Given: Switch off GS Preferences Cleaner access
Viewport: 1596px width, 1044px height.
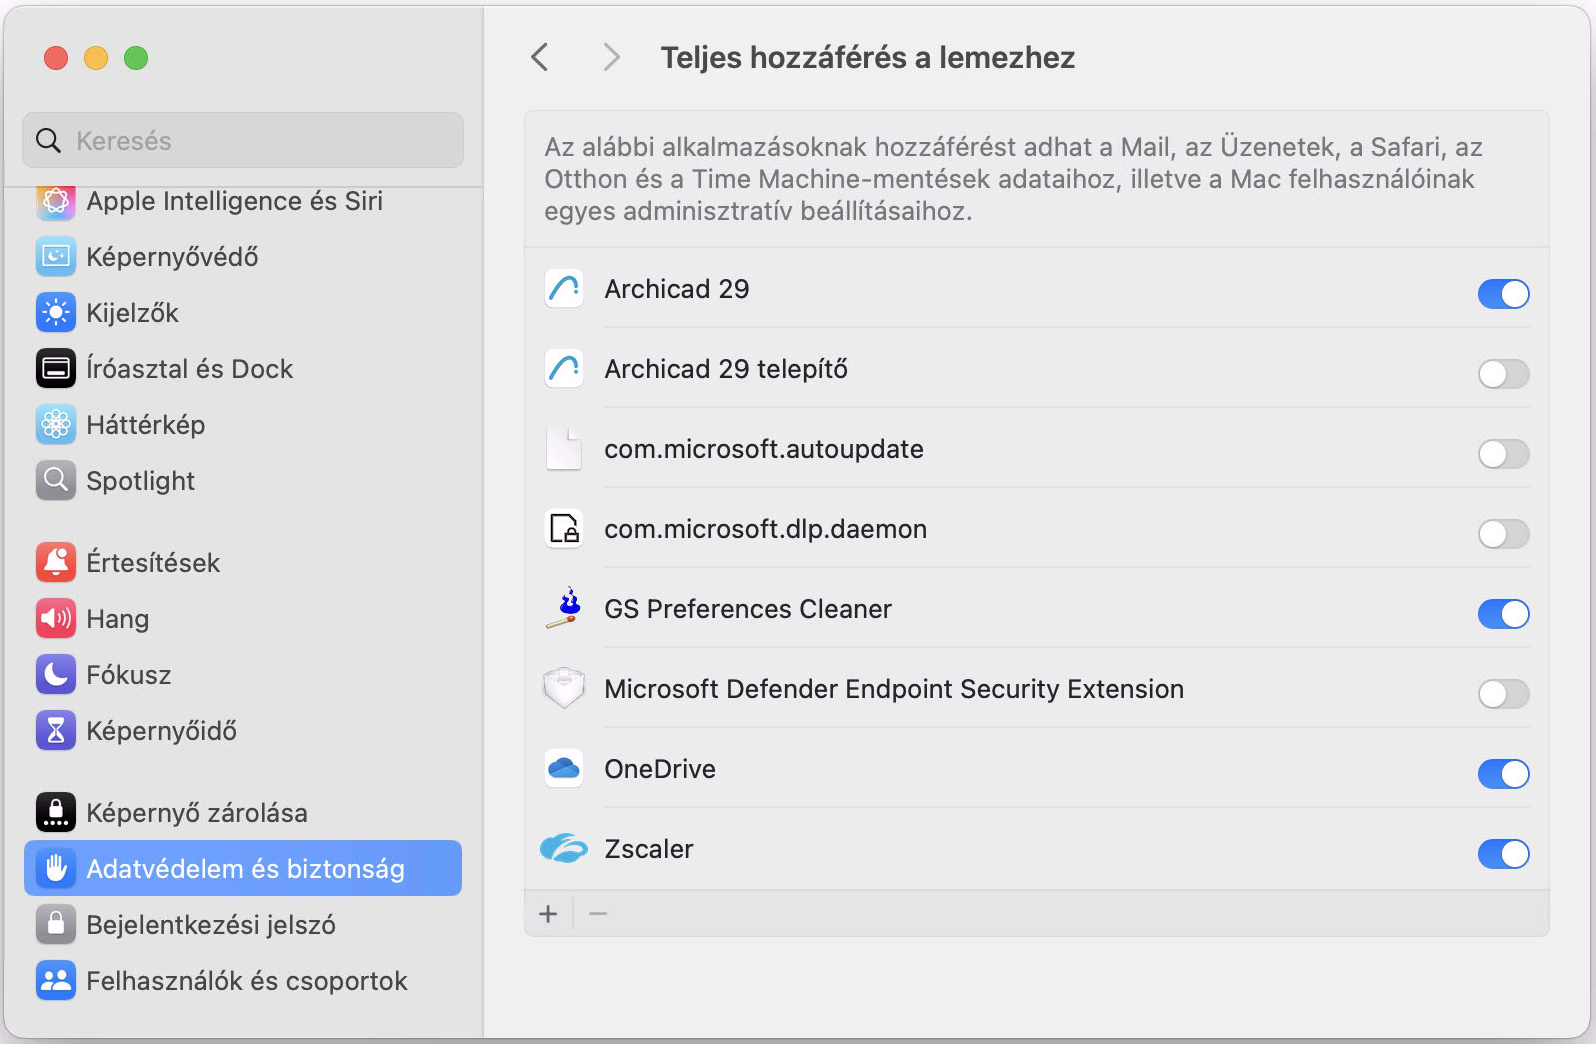Looking at the screenshot, I should click(1504, 614).
